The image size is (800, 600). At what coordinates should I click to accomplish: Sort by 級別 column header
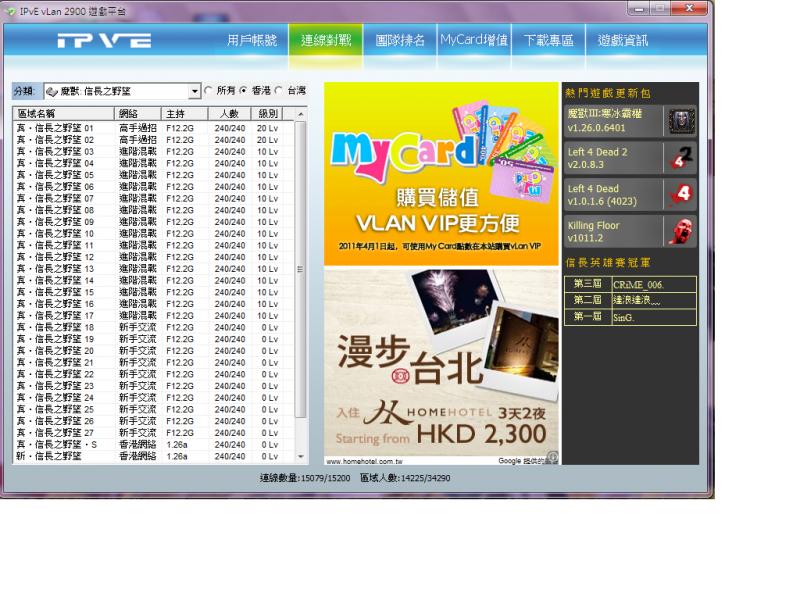pos(267,113)
